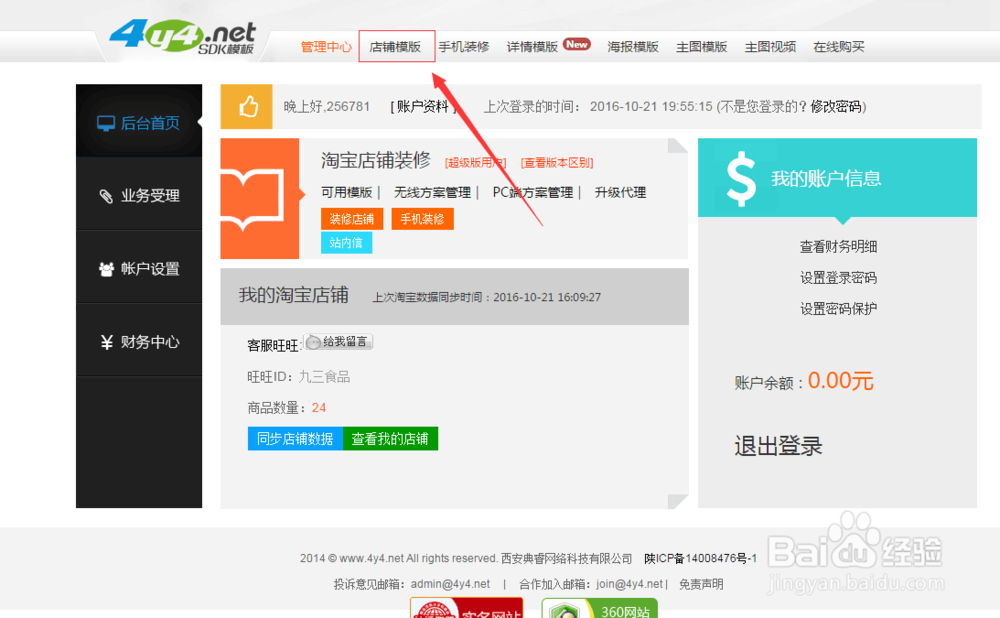Click the admin@4y4.net email link
This screenshot has width=1000, height=618.
(x=450, y=584)
